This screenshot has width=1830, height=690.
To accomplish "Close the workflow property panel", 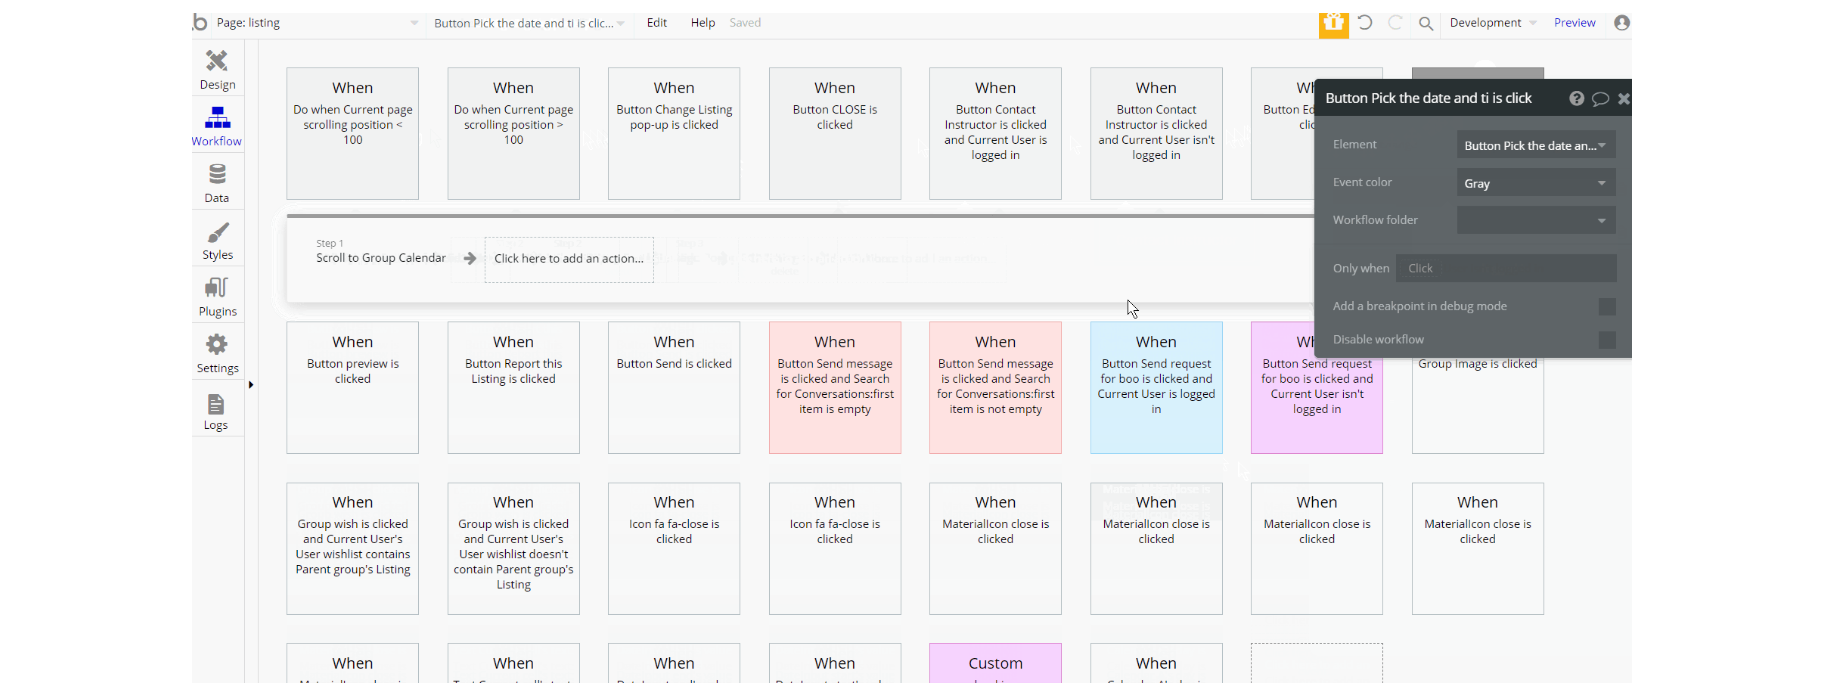I will [1623, 98].
